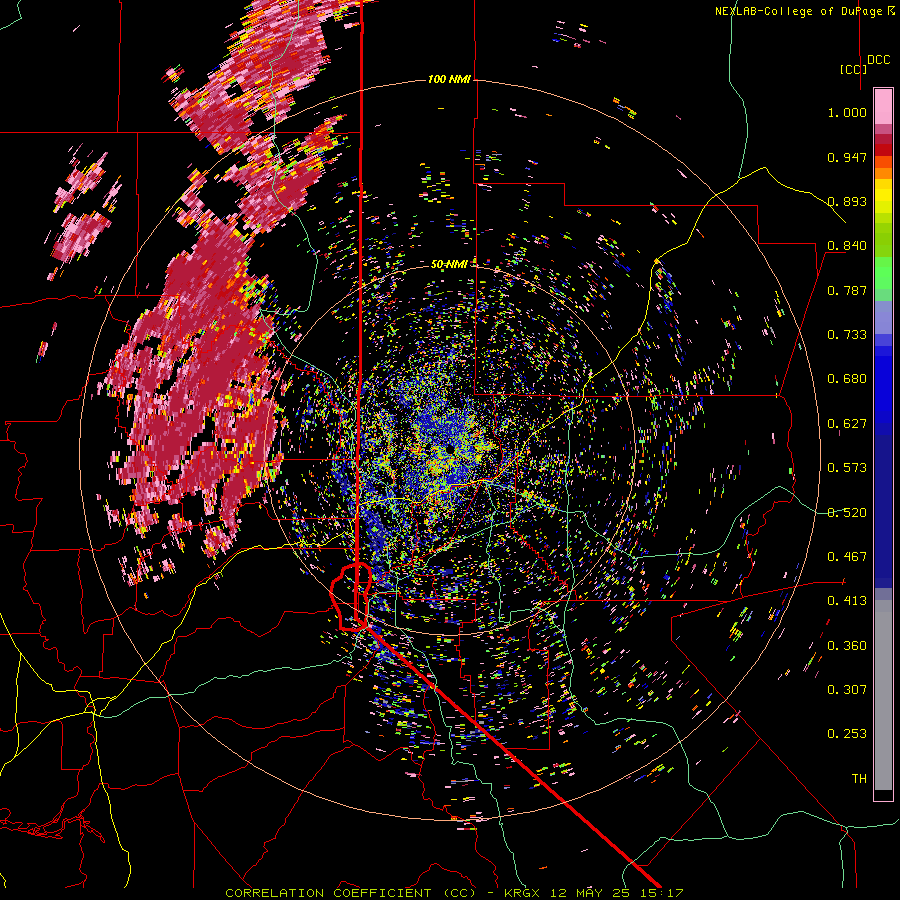The image size is (900, 900).
Task: Click the 'KRGX' station identifier
Action: (523, 893)
